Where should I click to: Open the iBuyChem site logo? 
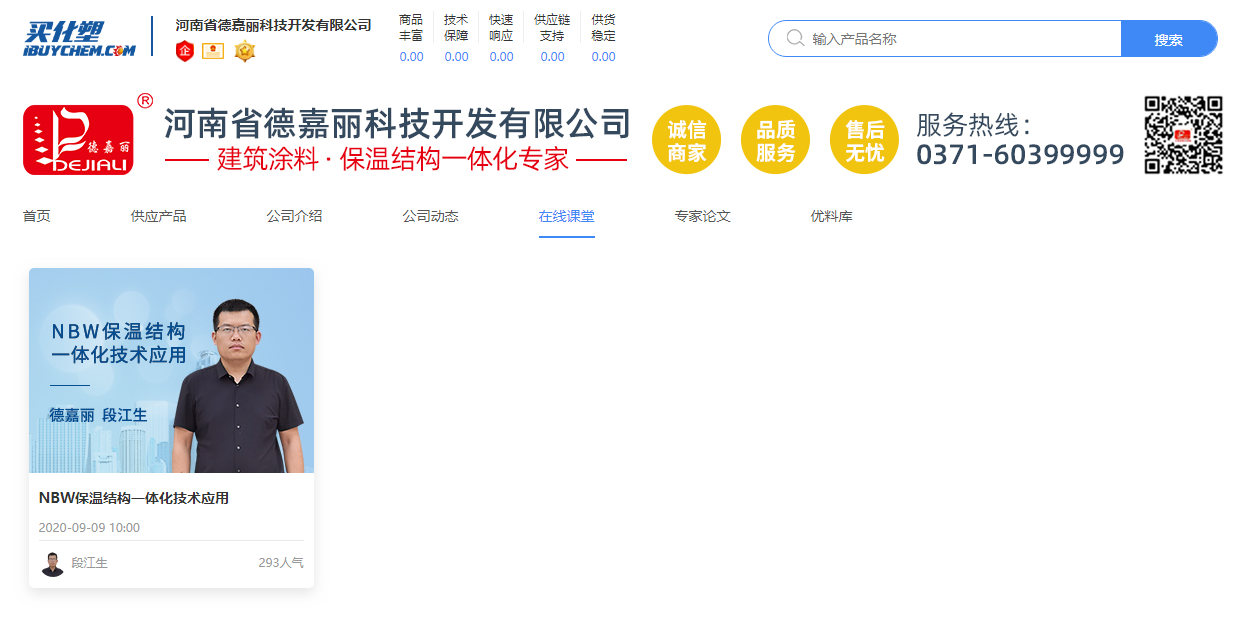pos(80,39)
